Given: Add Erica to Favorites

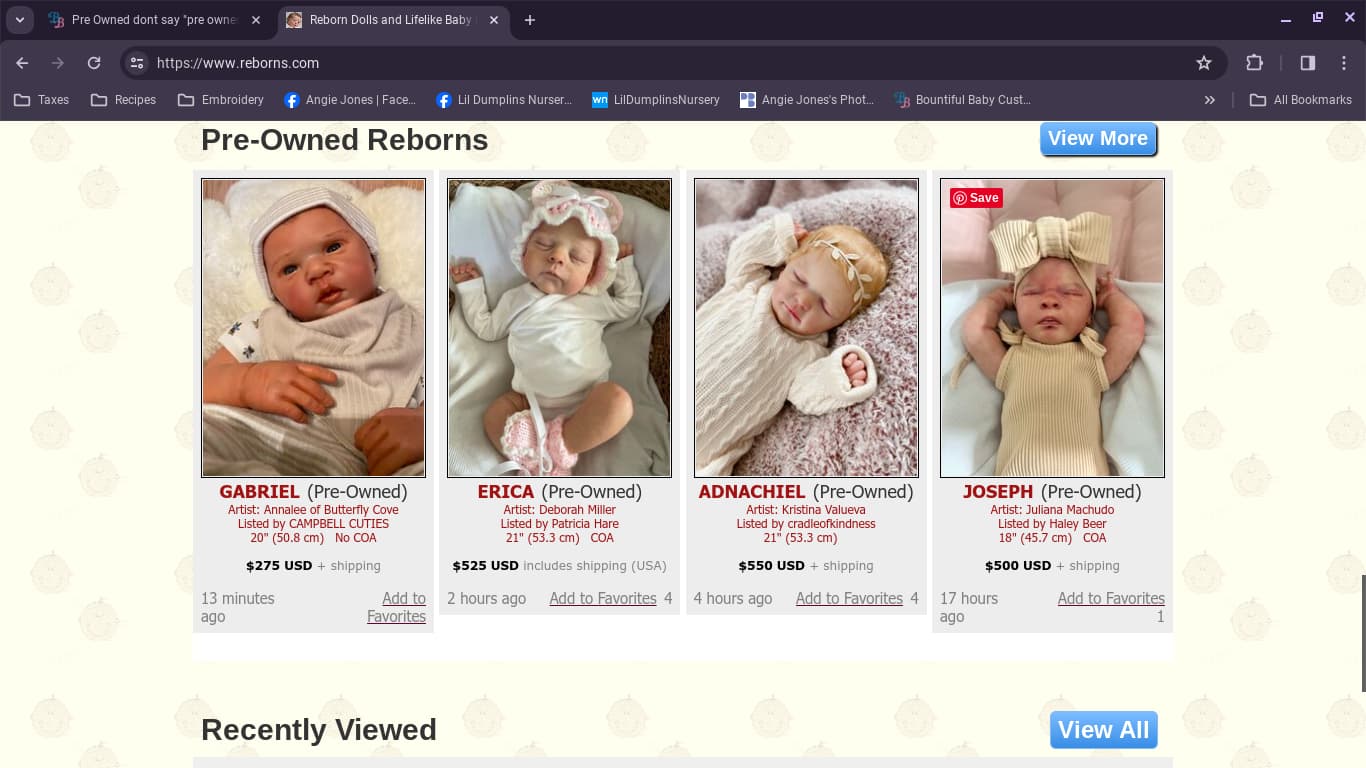Looking at the screenshot, I should tap(603, 598).
